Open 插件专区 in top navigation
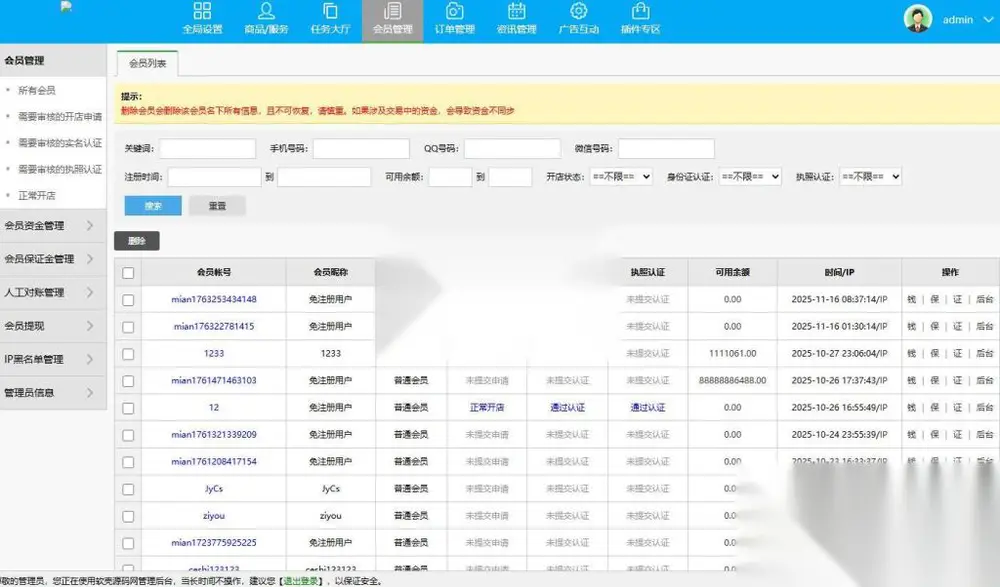The width and height of the screenshot is (1000, 587). point(640,19)
